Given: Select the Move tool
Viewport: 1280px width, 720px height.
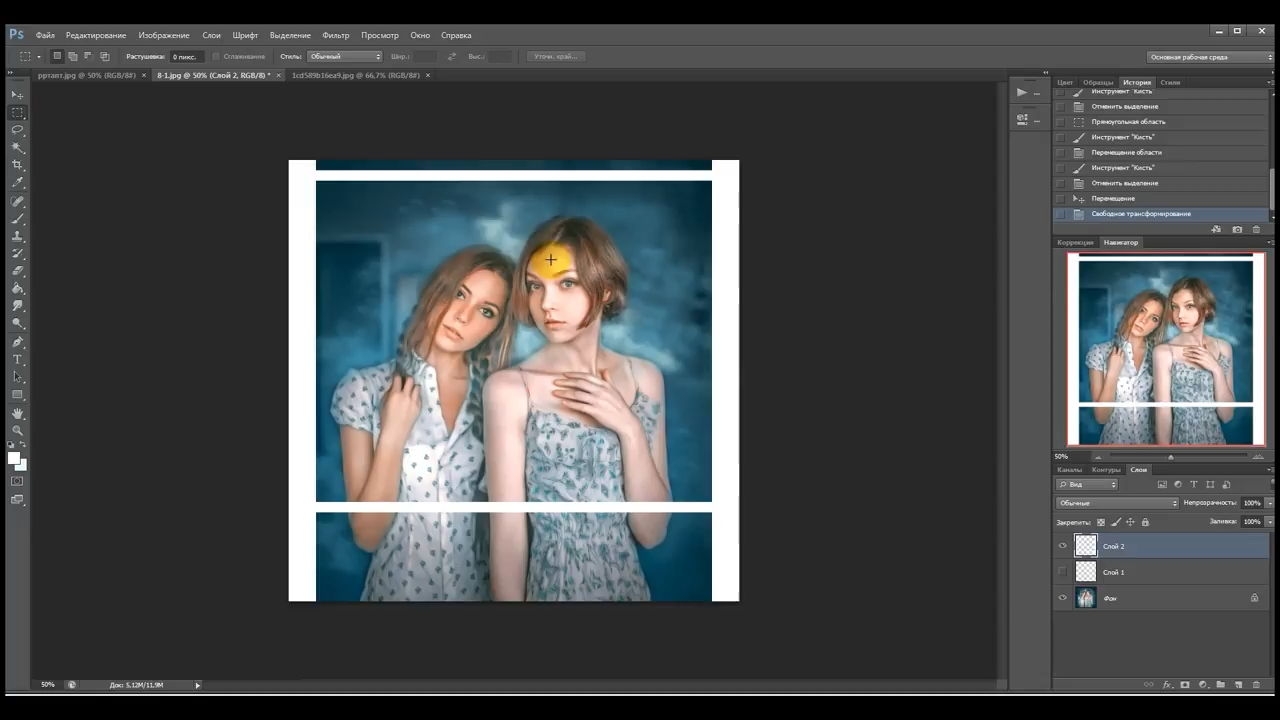Looking at the screenshot, I should [x=17, y=95].
